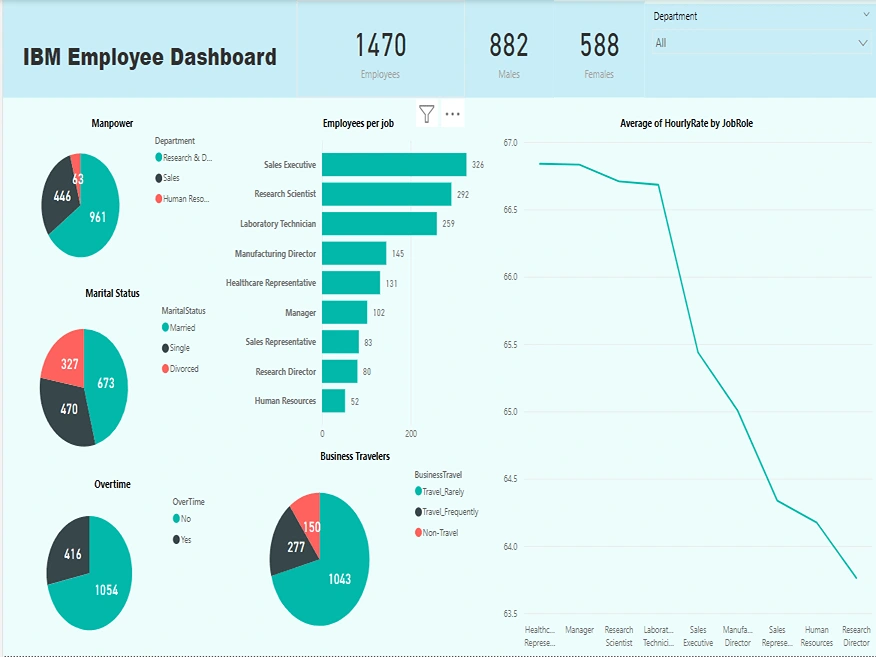Click the Sales Representative bar
Screen dimensions: 876x657
click(340, 342)
